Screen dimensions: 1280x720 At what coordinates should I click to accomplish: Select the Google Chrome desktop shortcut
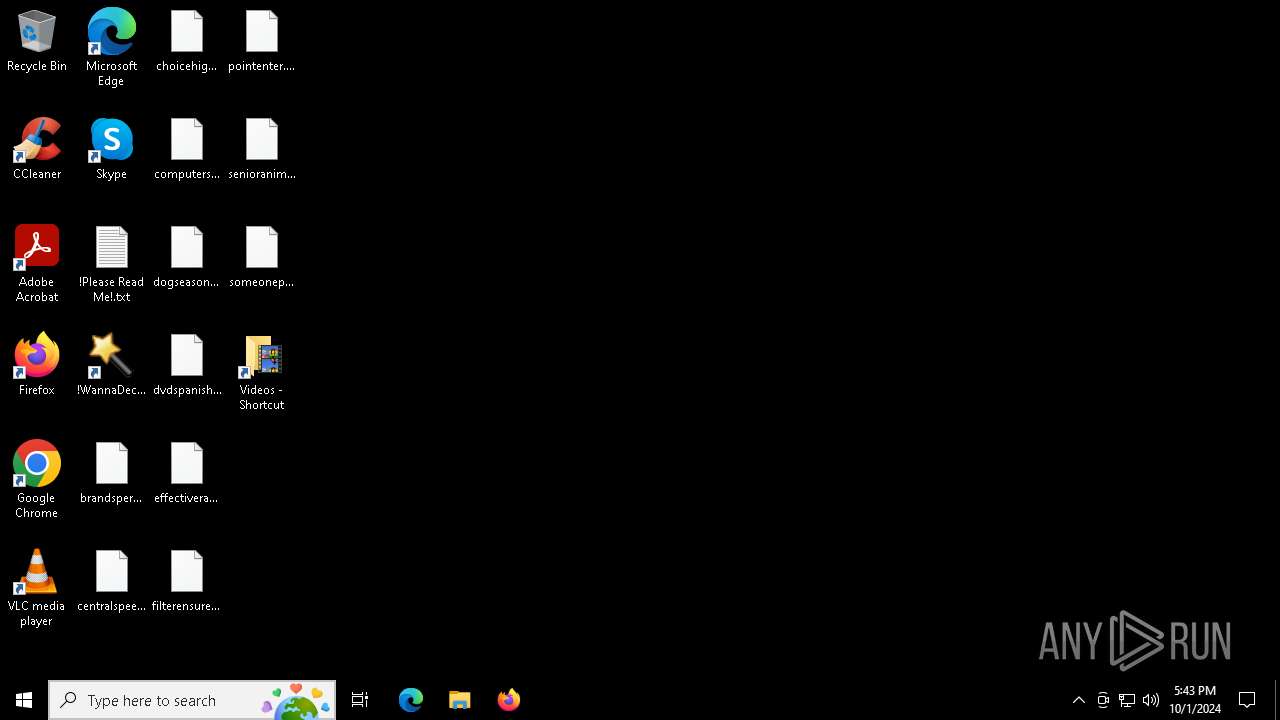(37, 479)
